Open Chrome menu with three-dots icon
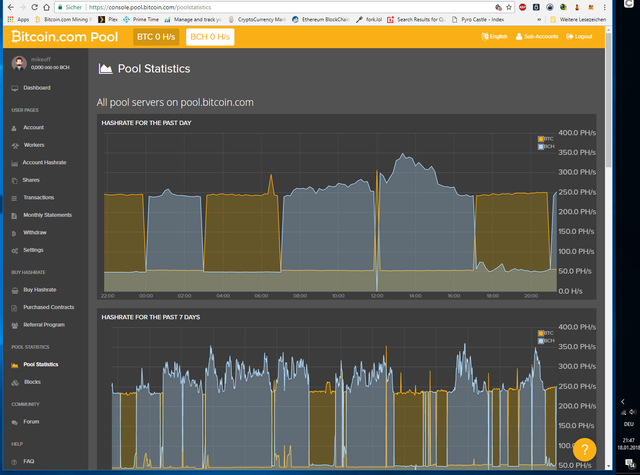Viewport: 640px width, 475px height. click(x=604, y=7)
